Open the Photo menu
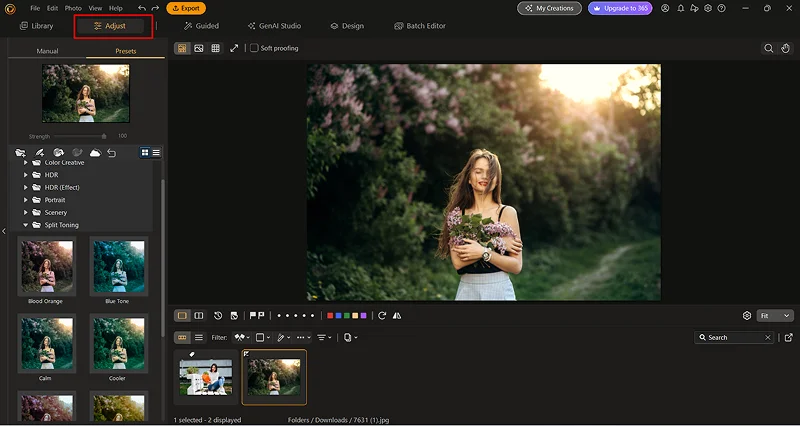The width and height of the screenshot is (800, 426). click(x=73, y=8)
